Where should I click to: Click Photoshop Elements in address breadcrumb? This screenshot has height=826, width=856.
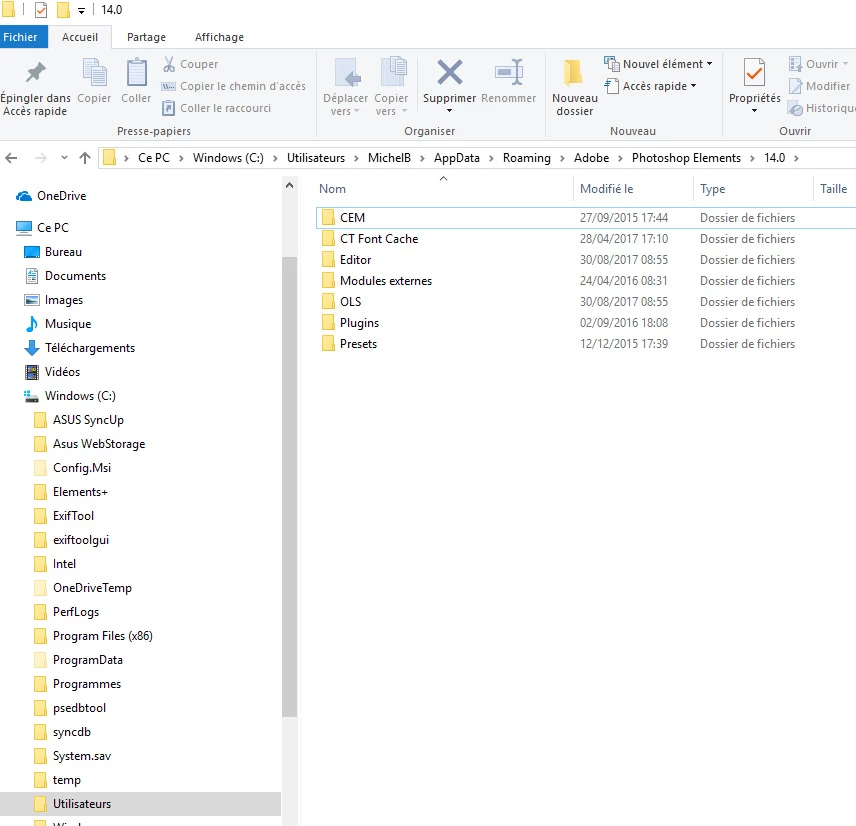click(x=686, y=158)
